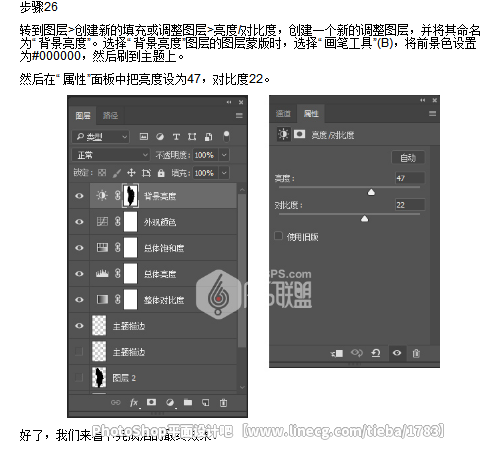This screenshot has width=500, height=450.
Task: Click the Layers panel scroll down arrow
Action: [x=242, y=387]
